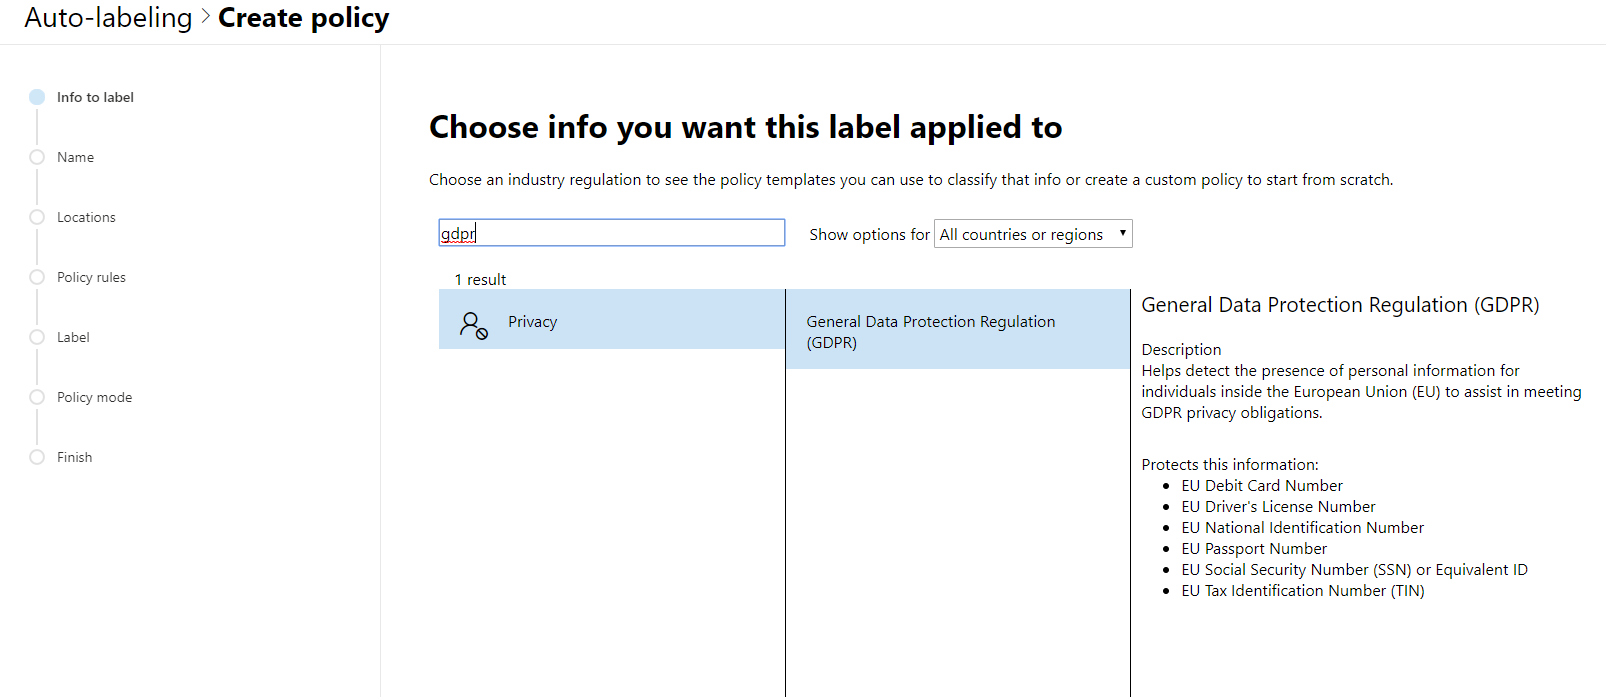This screenshot has width=1606, height=697.
Task: Jump to Info to label step text
Action: (95, 97)
